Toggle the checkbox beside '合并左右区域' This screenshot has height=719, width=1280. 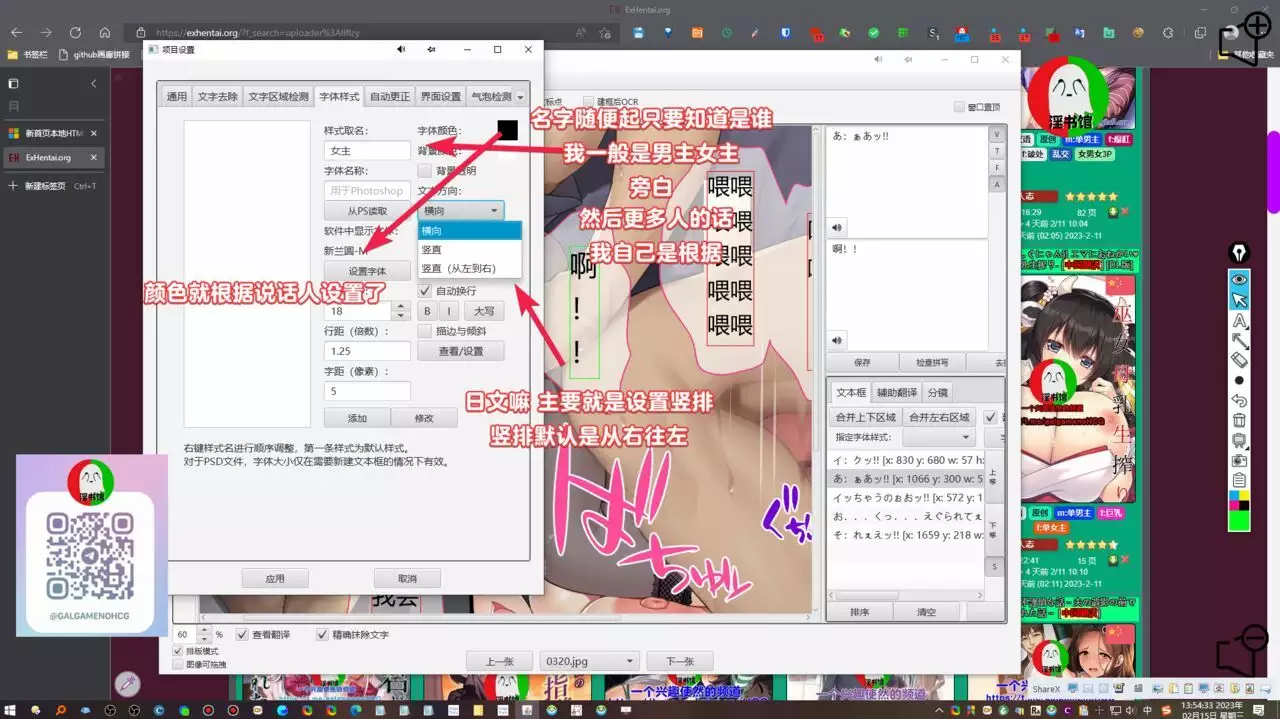point(991,417)
